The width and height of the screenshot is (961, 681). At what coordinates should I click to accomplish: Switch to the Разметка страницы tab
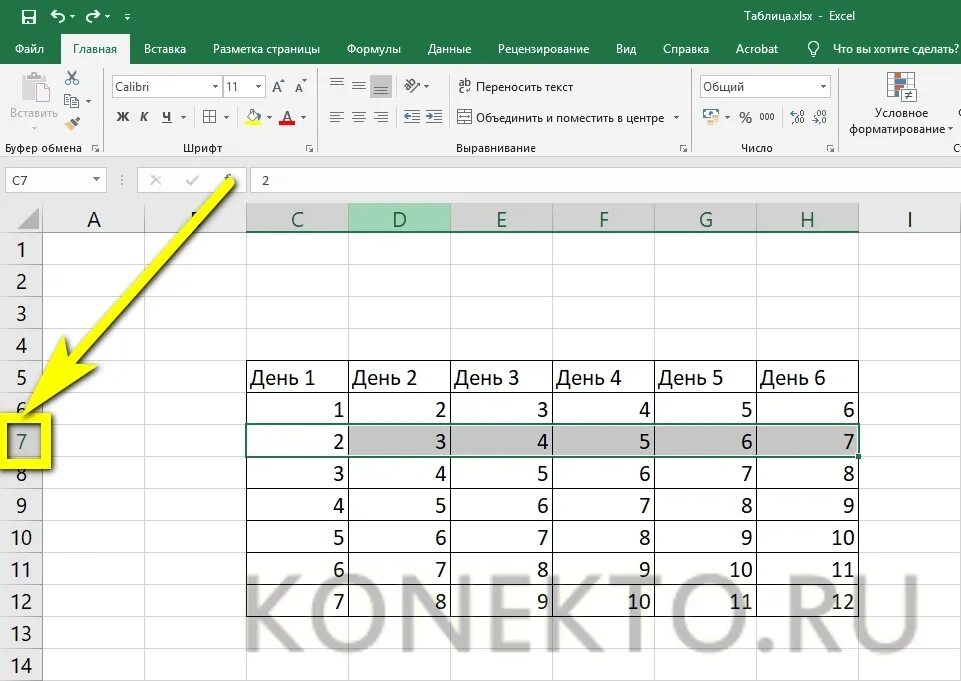point(266,49)
